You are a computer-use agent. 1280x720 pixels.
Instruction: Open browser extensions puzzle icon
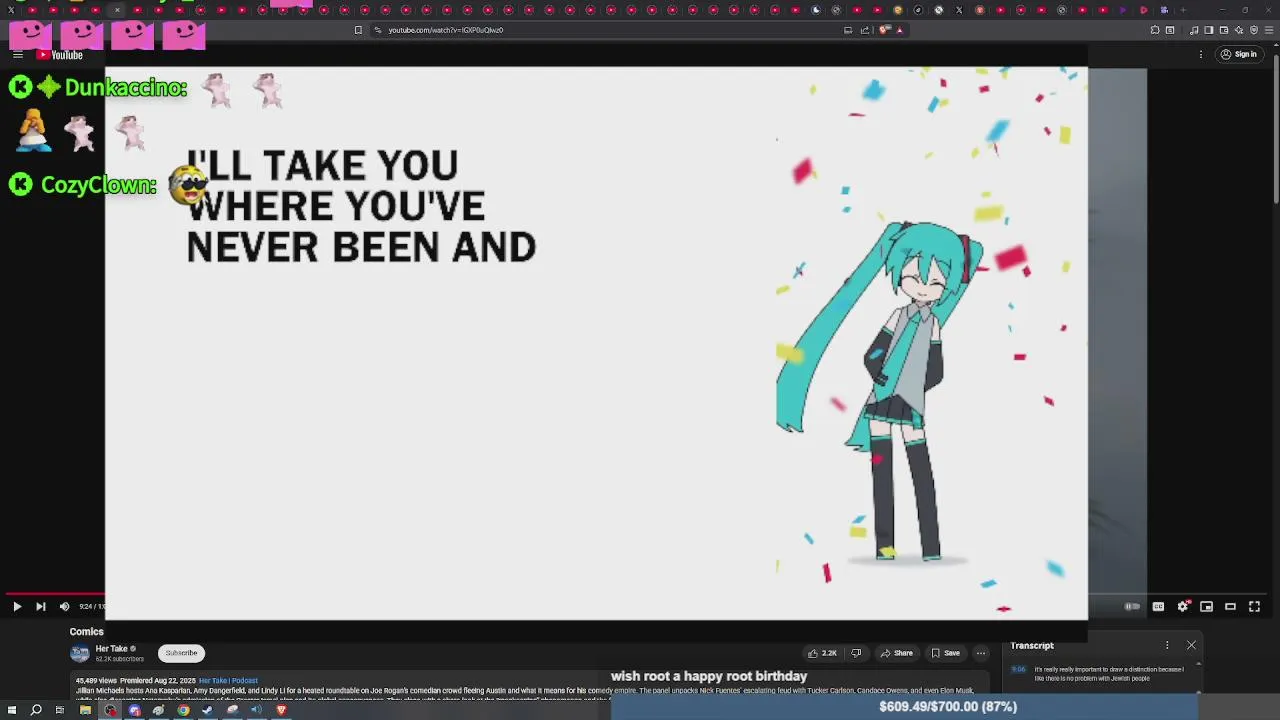(1155, 30)
